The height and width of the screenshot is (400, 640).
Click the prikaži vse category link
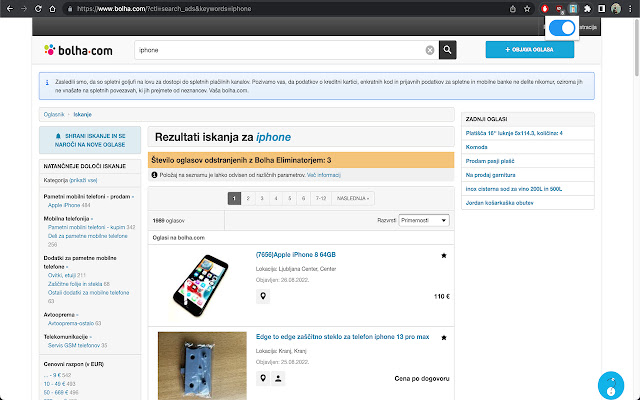[83, 180]
